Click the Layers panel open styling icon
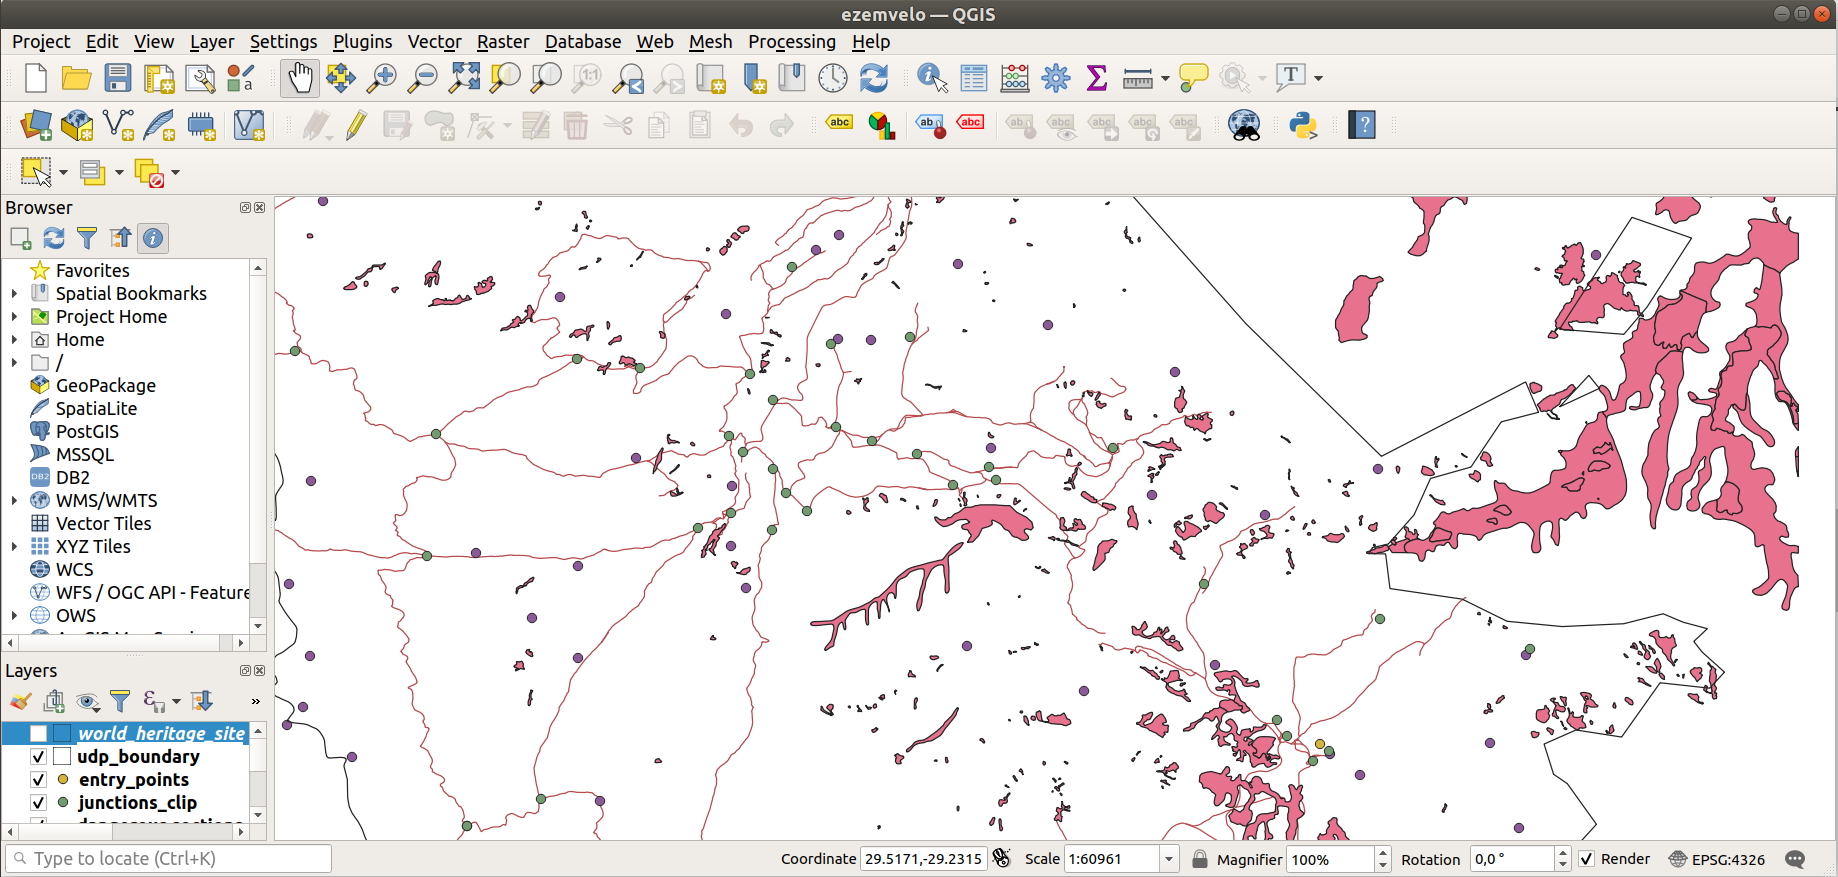The width and height of the screenshot is (1838, 877). click(x=20, y=701)
